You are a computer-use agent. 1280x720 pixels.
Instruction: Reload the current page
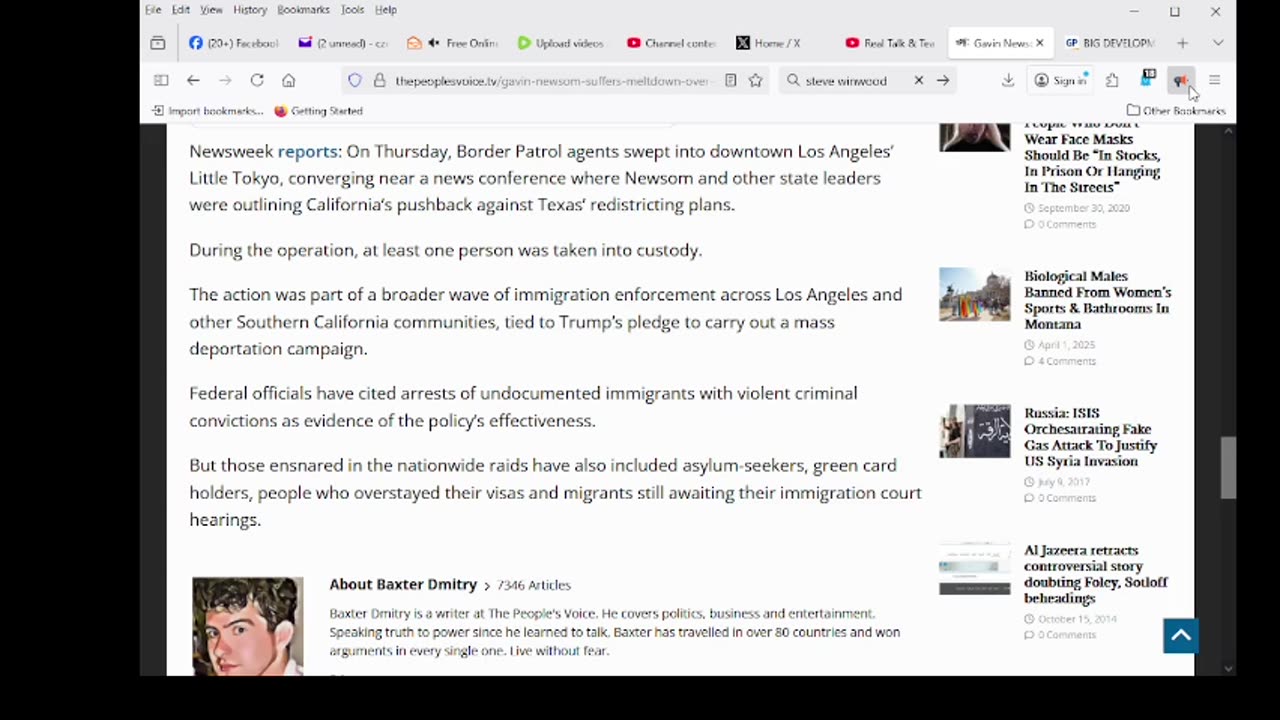click(257, 80)
